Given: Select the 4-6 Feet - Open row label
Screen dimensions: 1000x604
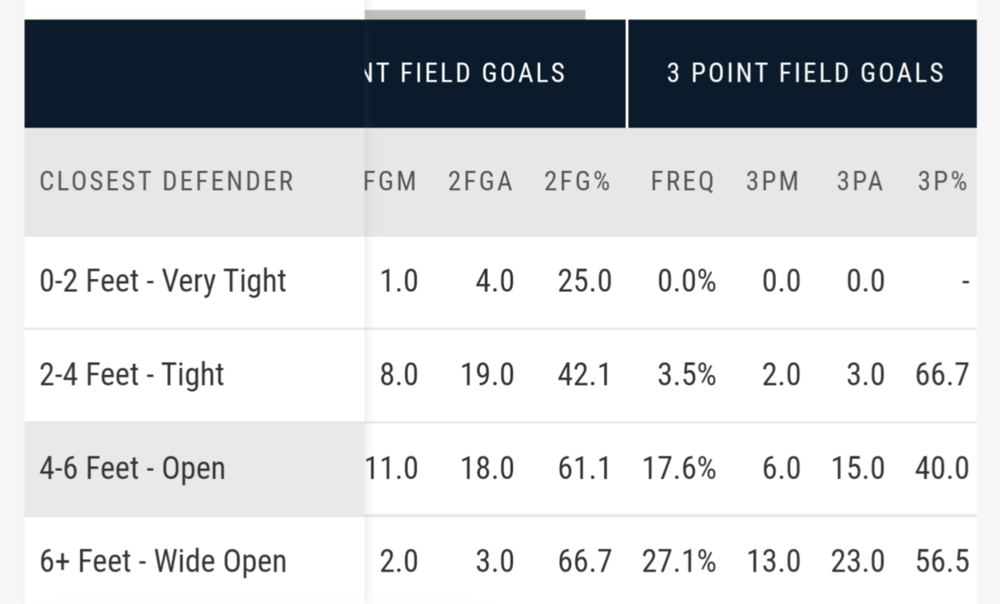Looking at the screenshot, I should [x=132, y=468].
